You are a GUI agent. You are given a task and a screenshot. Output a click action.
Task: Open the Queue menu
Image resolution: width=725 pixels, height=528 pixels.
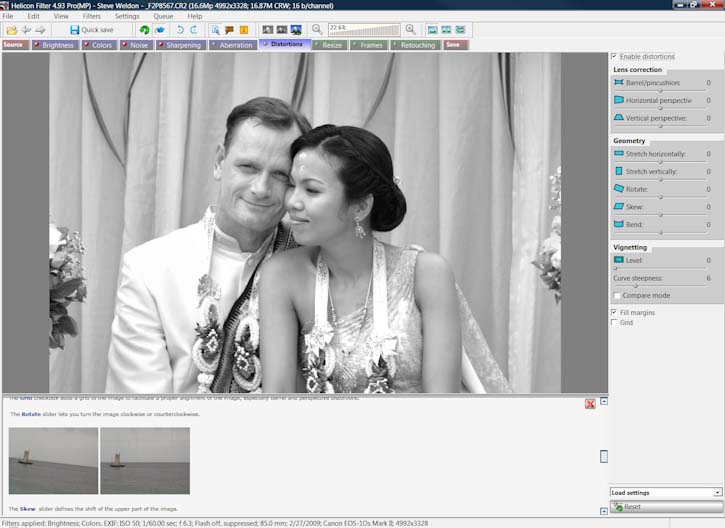point(163,16)
